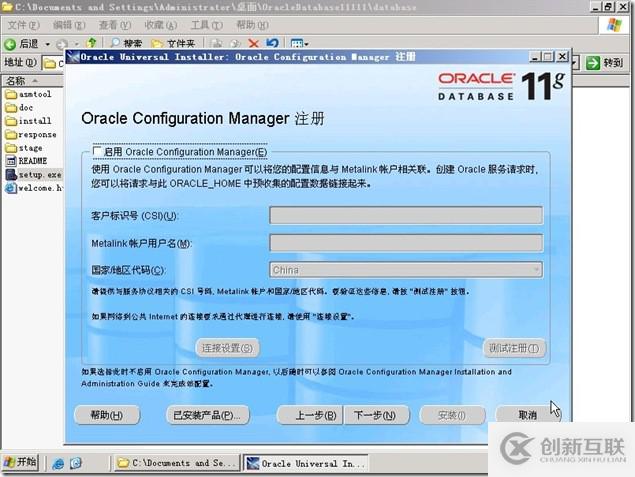Open the 编辑 (Edit) menu in Explorer

coord(69,25)
